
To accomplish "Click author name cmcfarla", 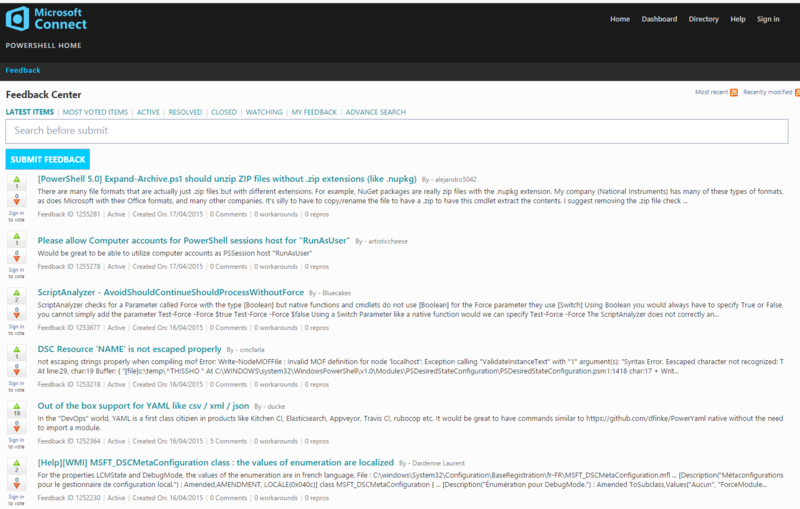I will [252, 350].
